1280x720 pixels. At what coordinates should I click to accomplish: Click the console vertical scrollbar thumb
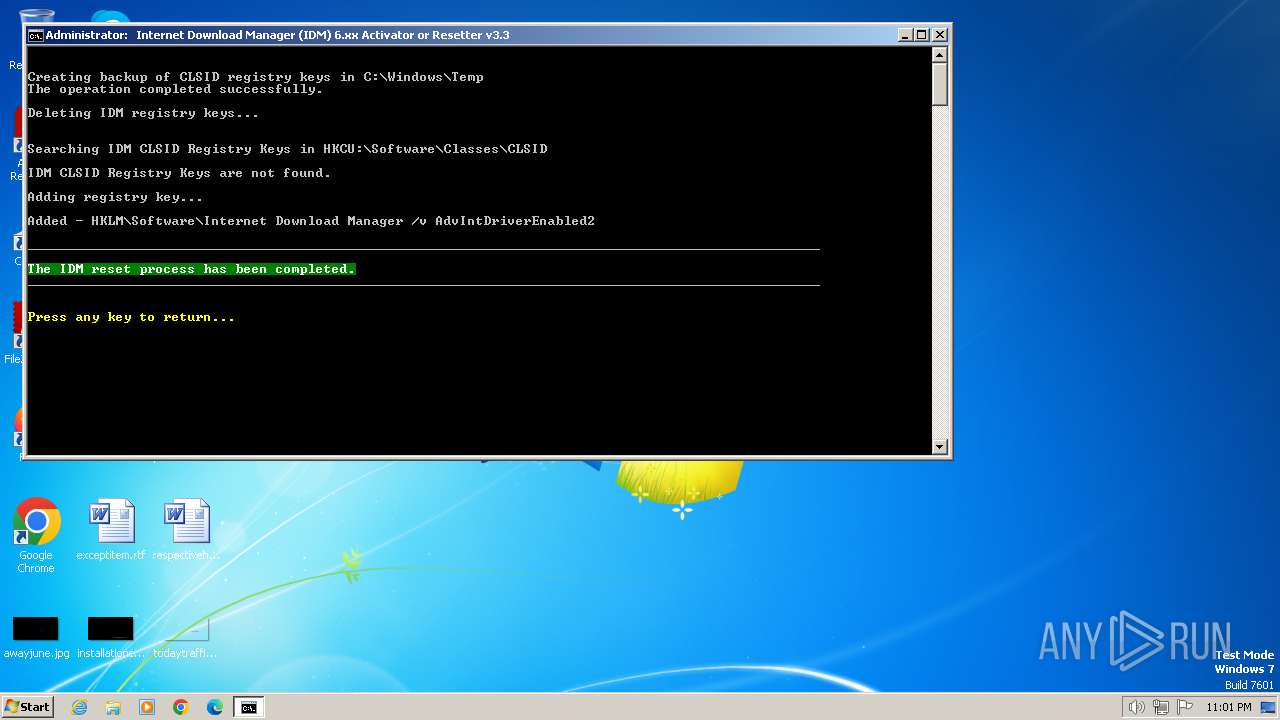940,84
